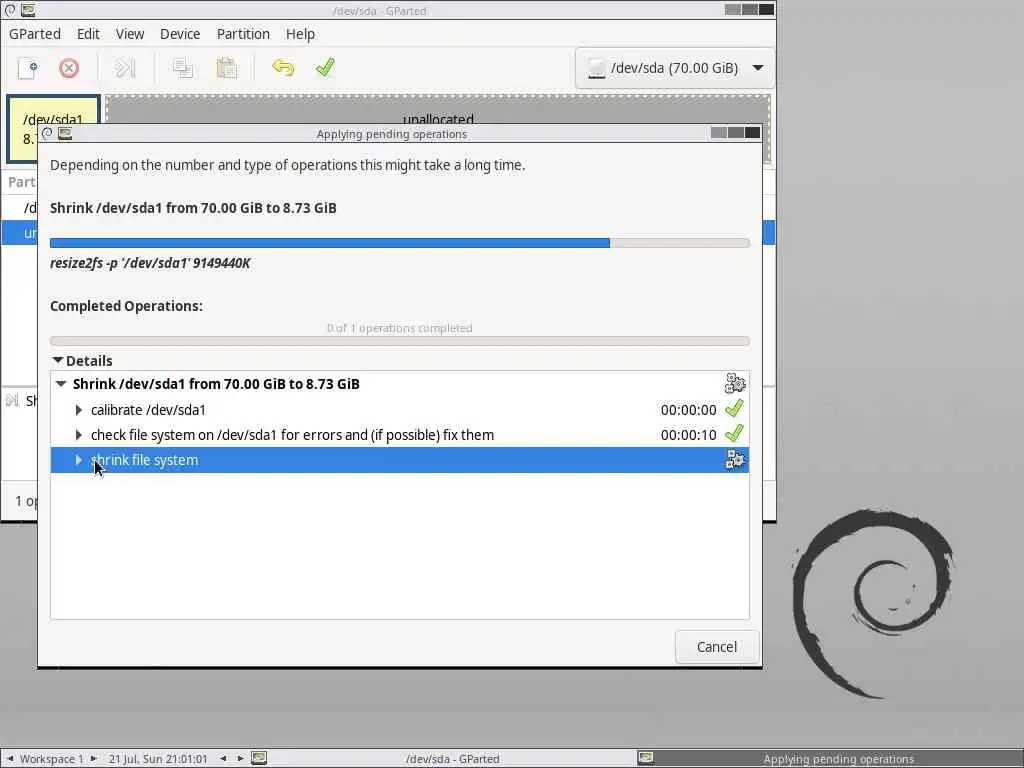Expand the shrink file system step

[79, 460]
